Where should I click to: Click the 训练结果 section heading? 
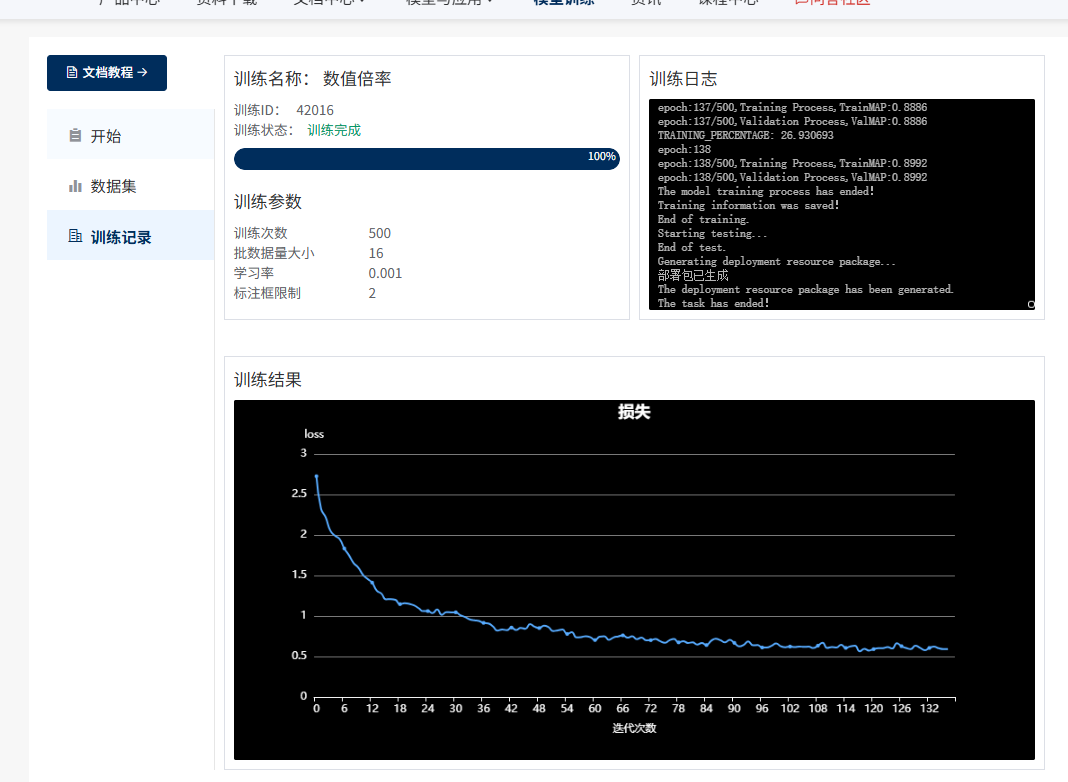pos(268,380)
